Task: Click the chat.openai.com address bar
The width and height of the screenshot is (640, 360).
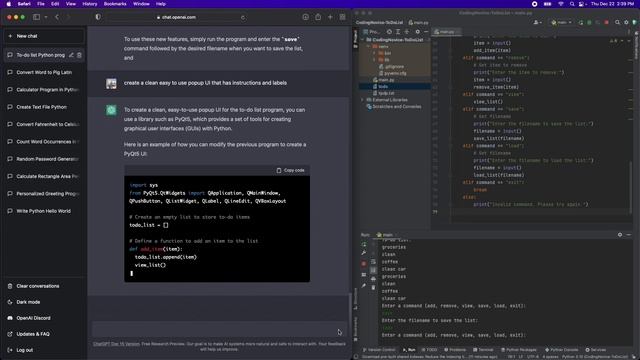Action: tap(176, 18)
